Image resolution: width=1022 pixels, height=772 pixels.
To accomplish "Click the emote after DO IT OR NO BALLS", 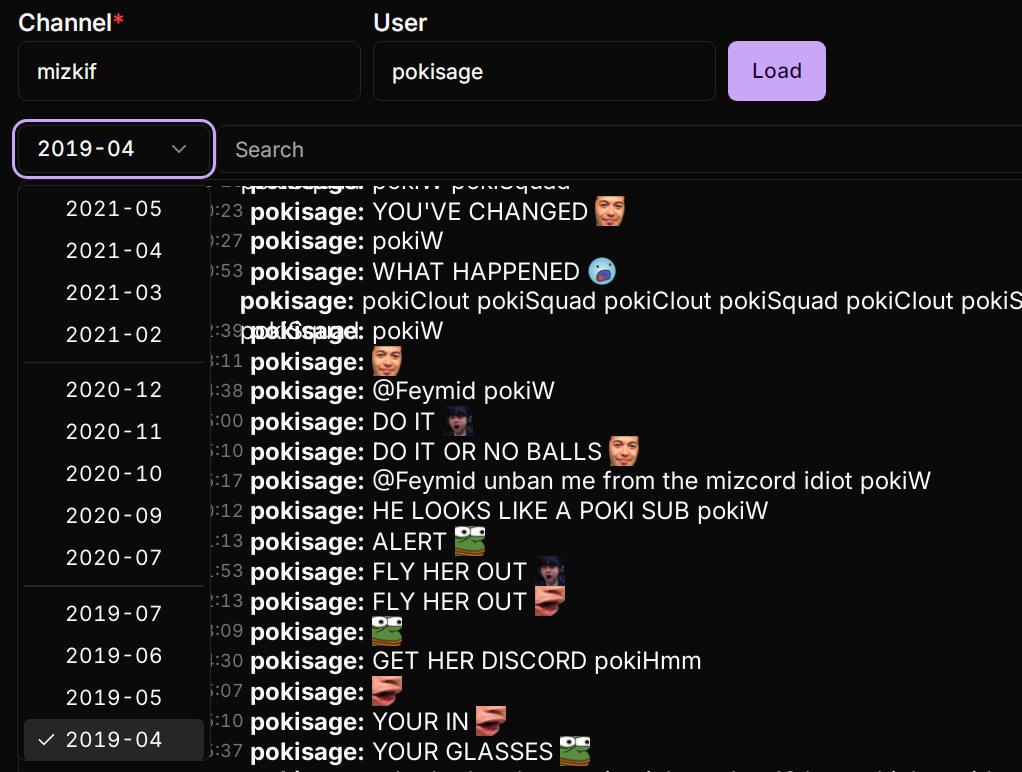I will [x=624, y=451].
